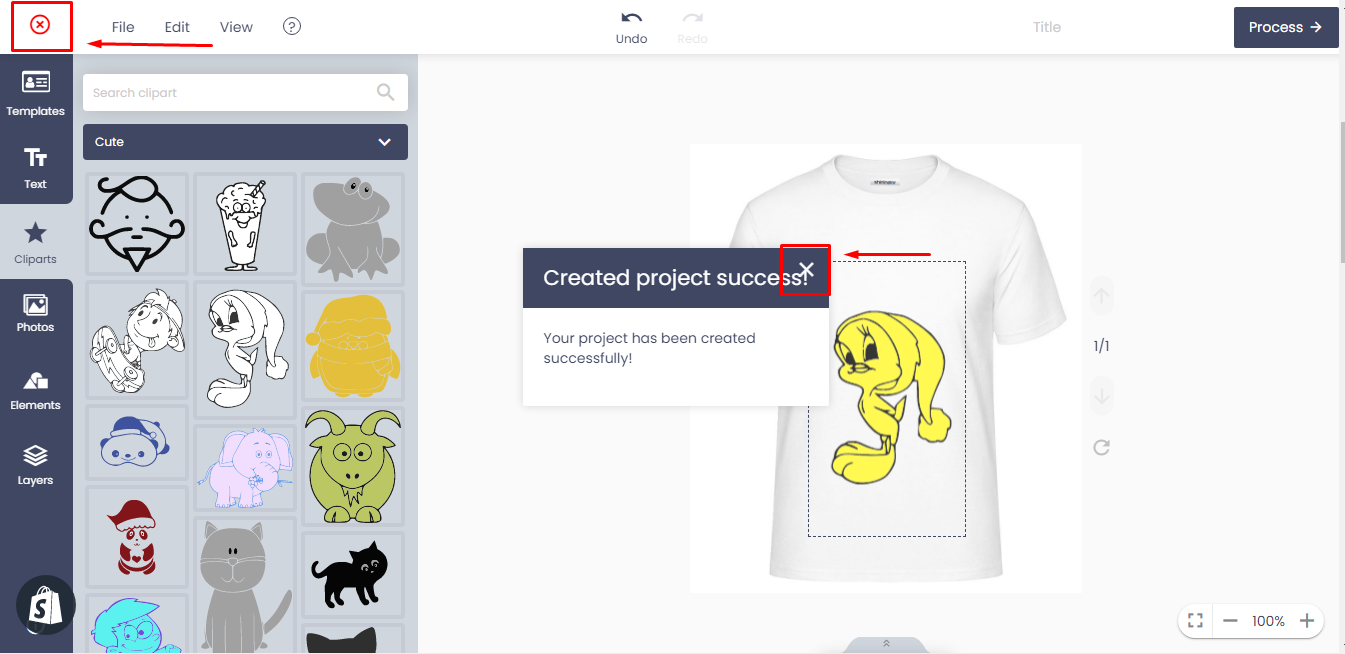Click the Process button
Viewport: 1345px width, 654px height.
click(x=1286, y=27)
